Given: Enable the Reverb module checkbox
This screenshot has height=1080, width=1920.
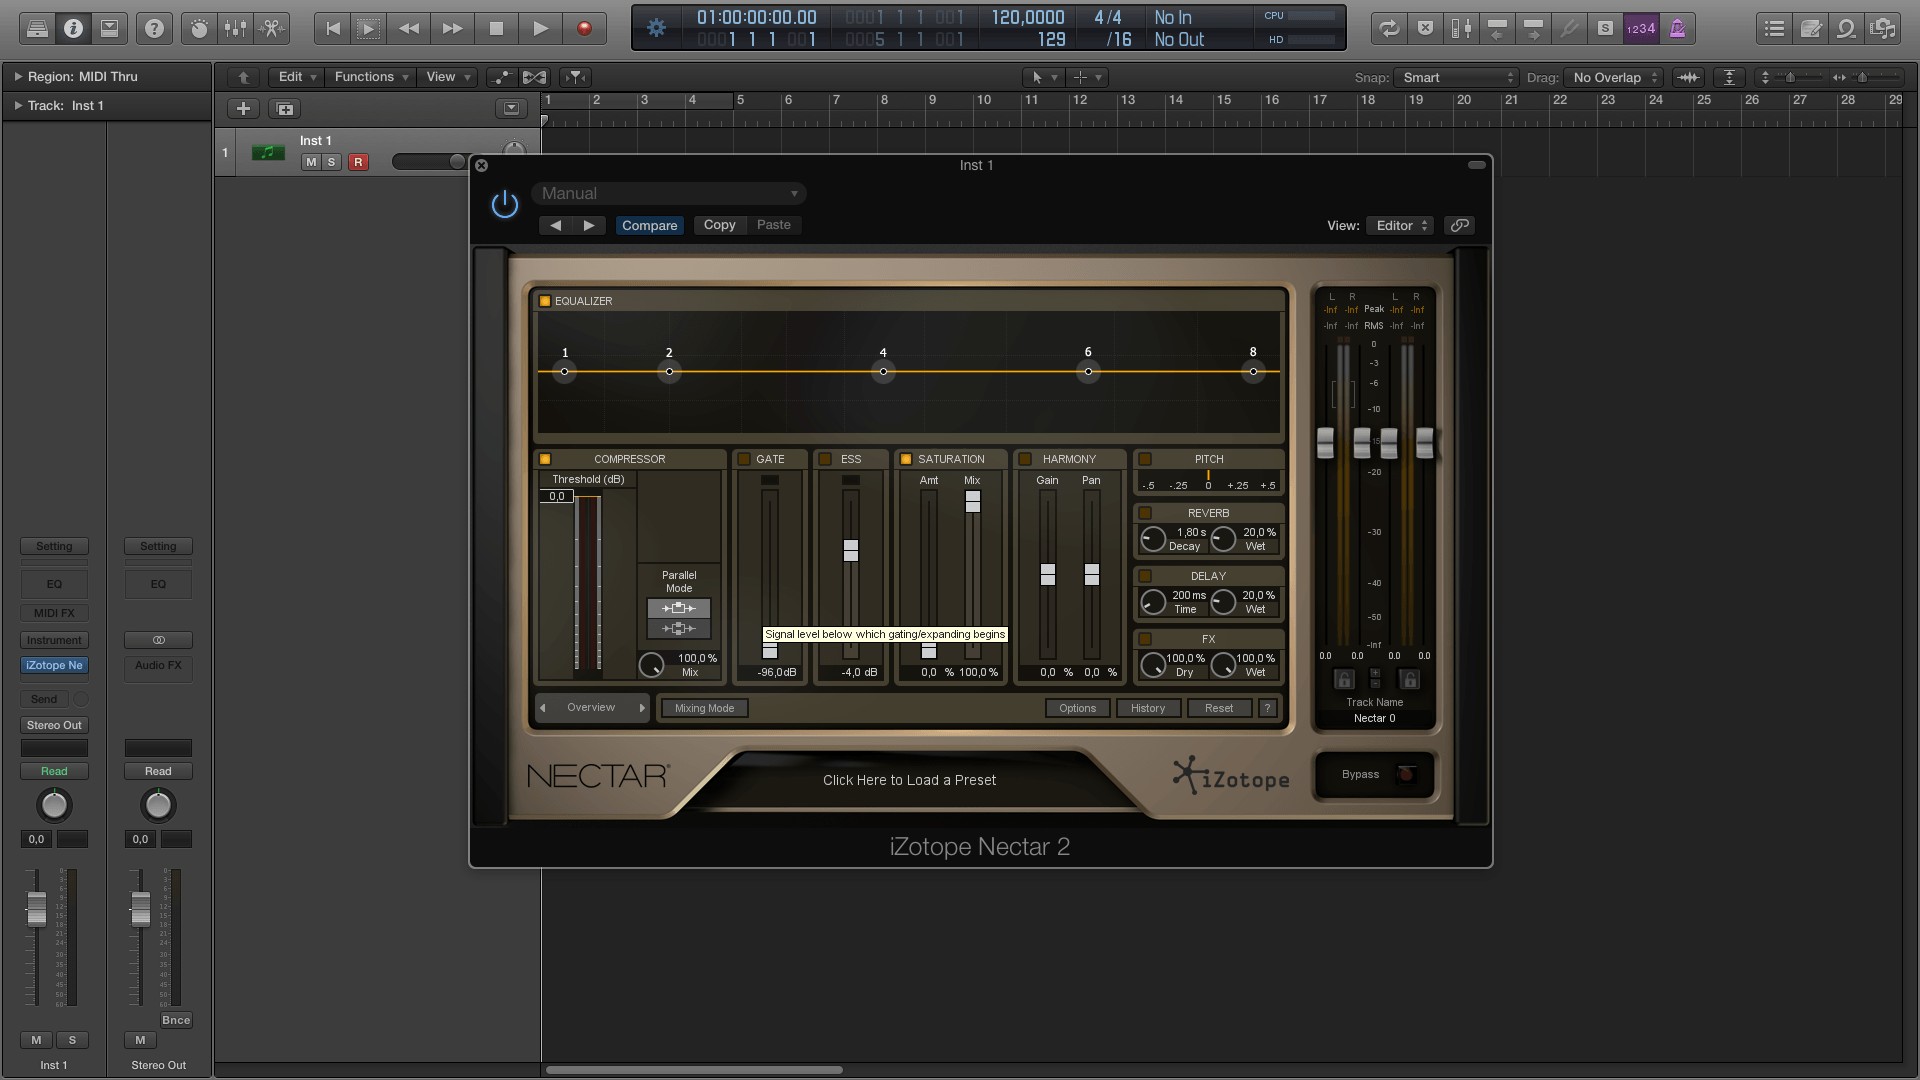Looking at the screenshot, I should (x=1145, y=513).
